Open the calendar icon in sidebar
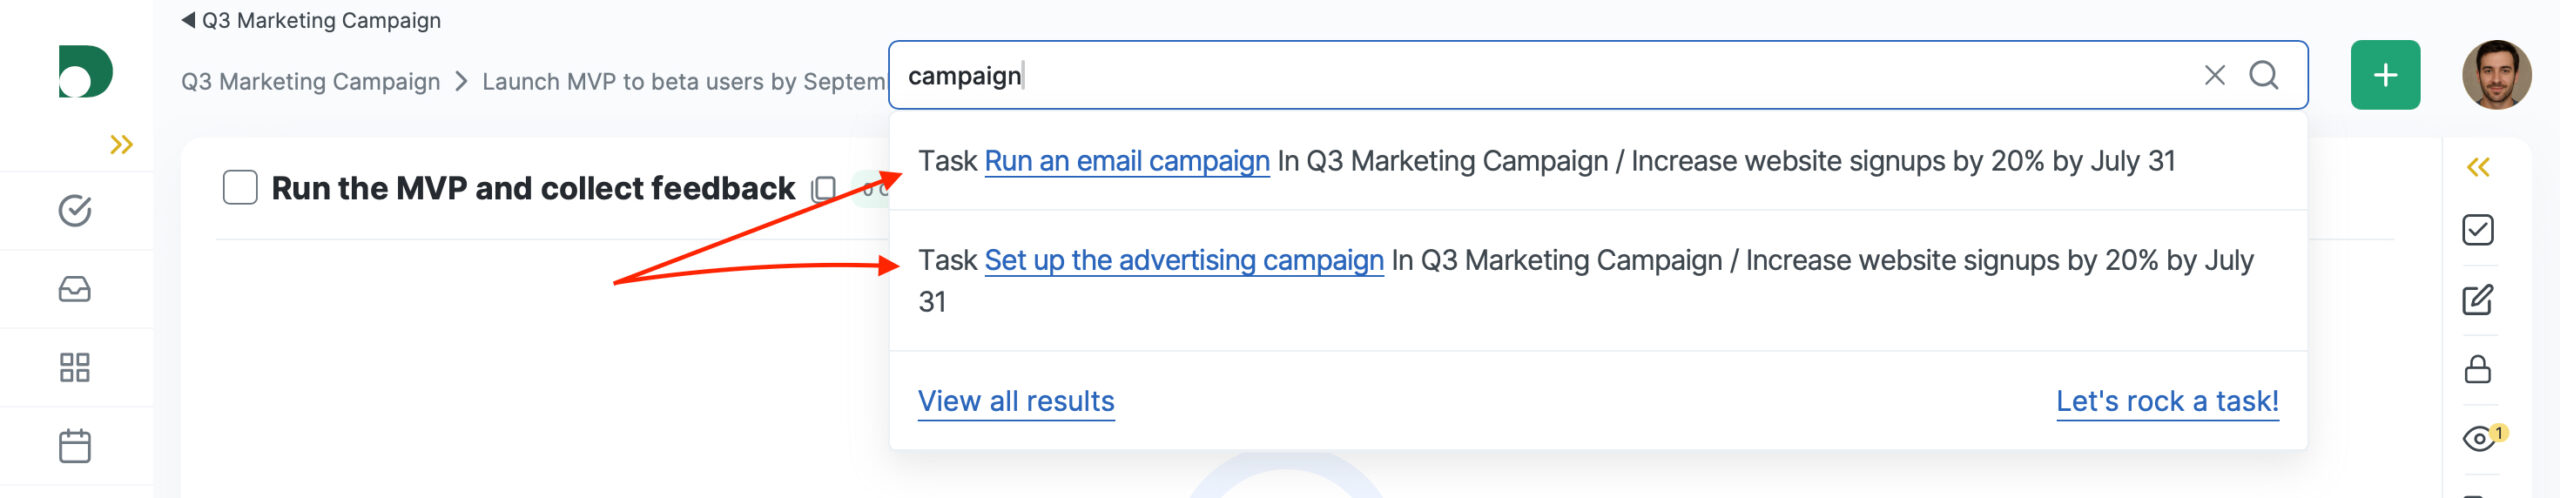This screenshot has width=2560, height=498. tap(75, 446)
